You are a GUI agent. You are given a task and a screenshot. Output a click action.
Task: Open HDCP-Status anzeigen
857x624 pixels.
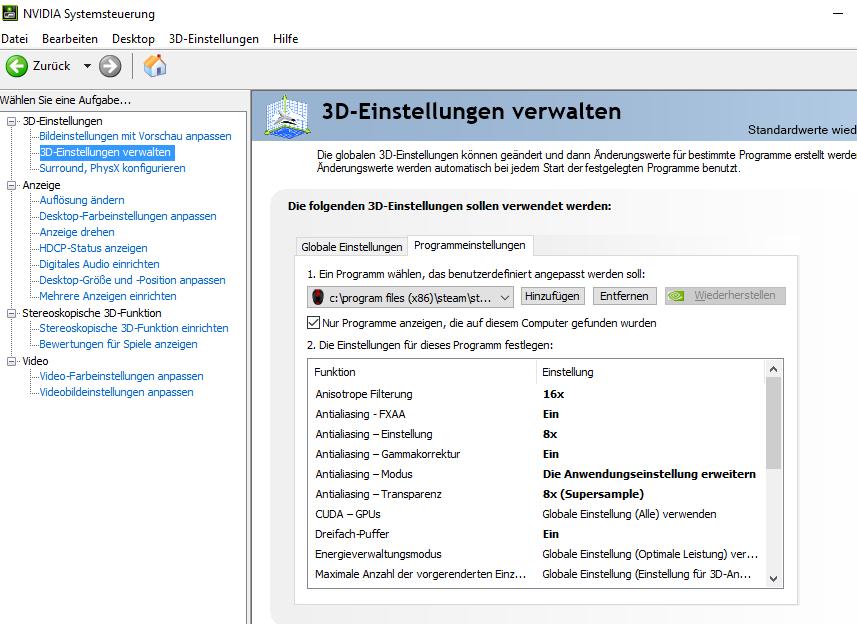[93, 248]
